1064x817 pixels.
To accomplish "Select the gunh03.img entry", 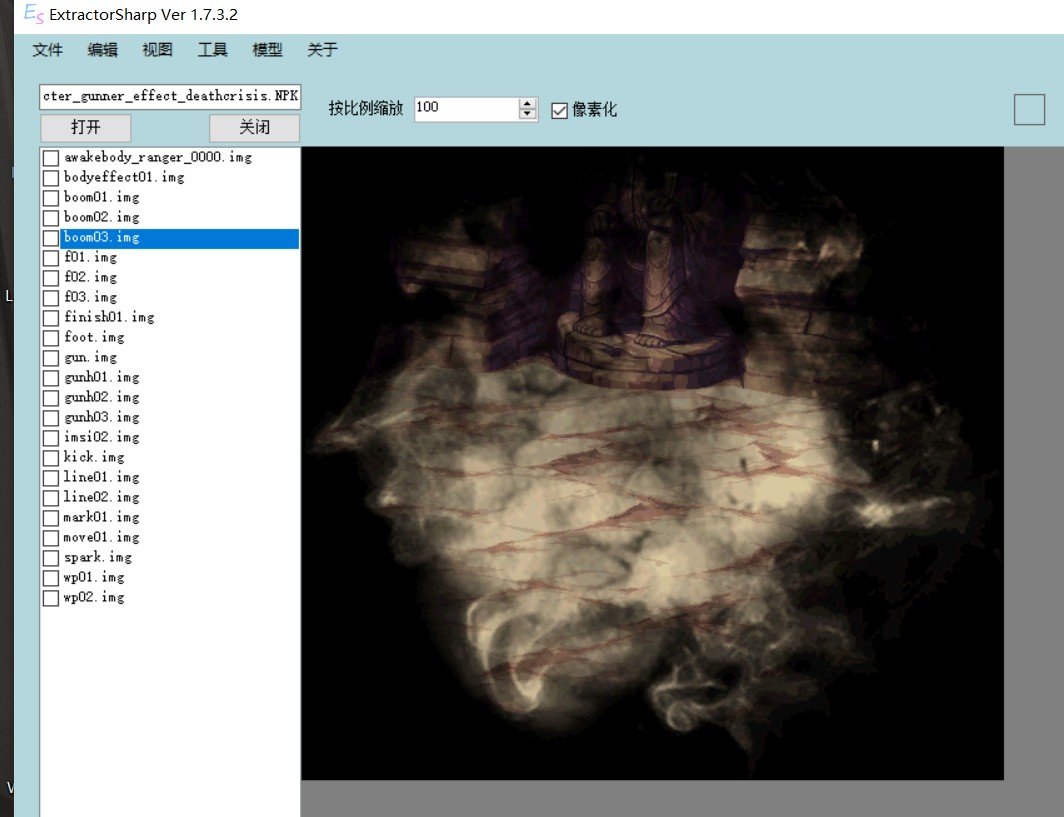I will 102,417.
